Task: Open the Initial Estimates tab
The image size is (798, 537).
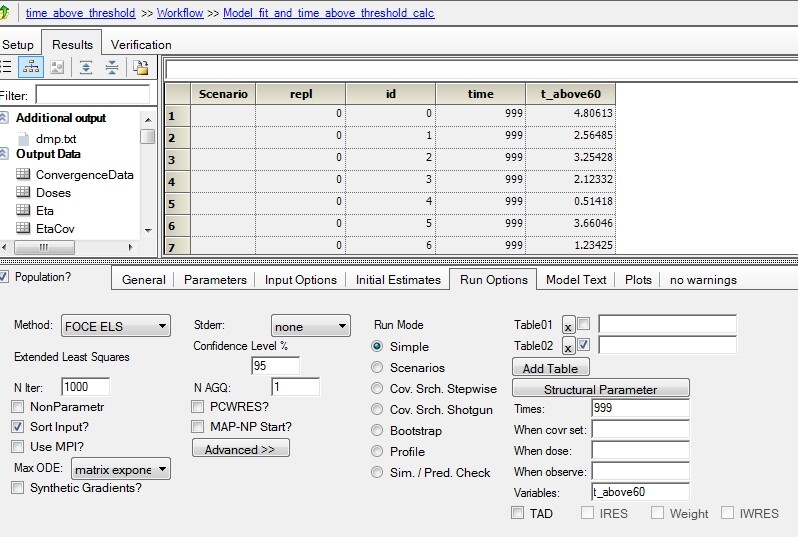Action: pyautogui.click(x=398, y=280)
